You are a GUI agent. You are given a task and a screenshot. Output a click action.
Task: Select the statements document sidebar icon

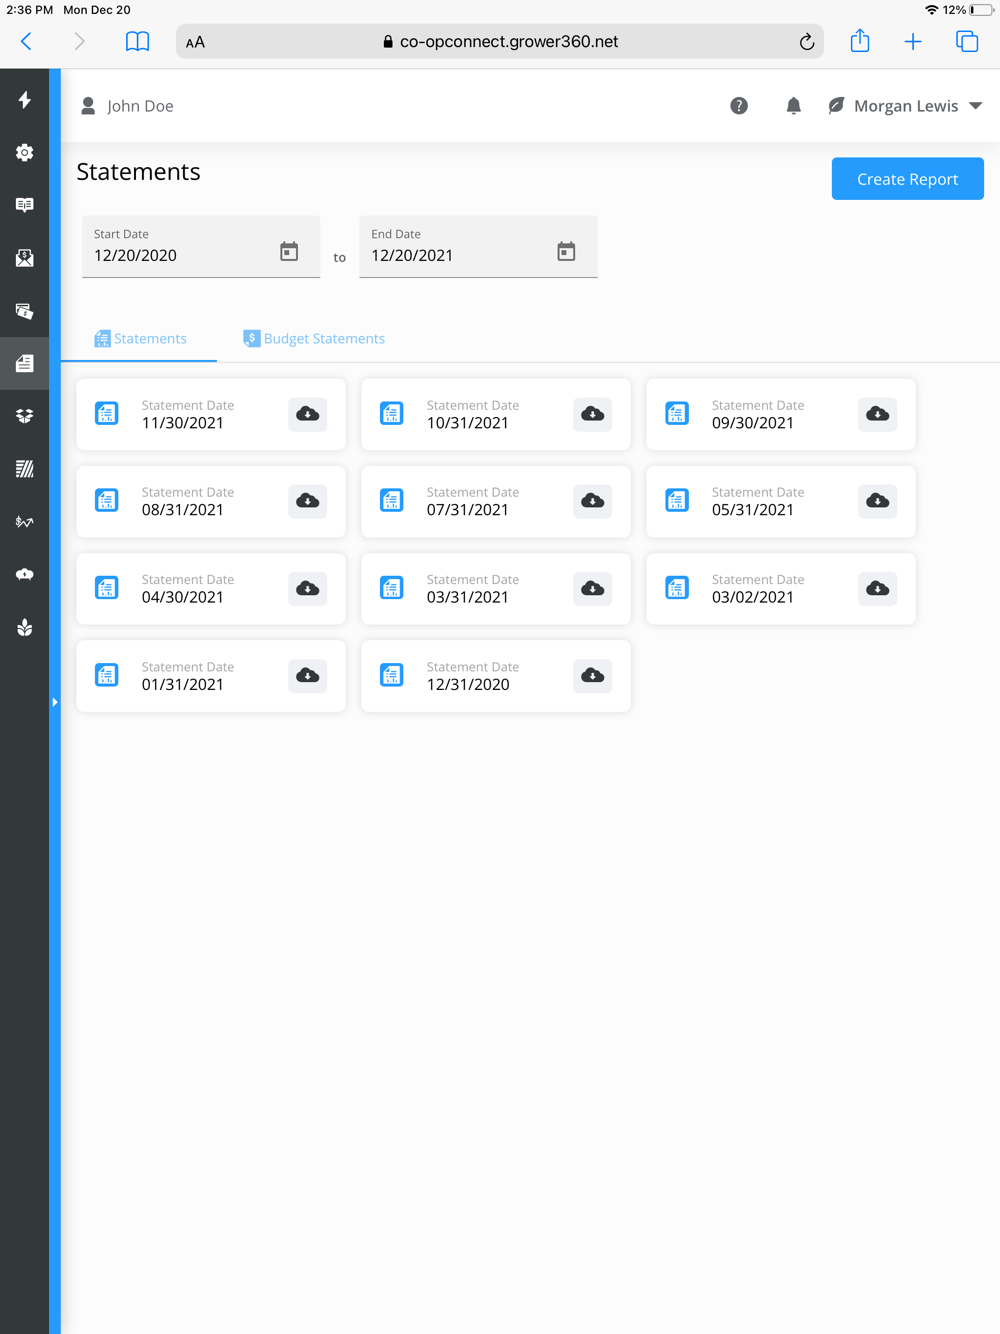pos(24,363)
